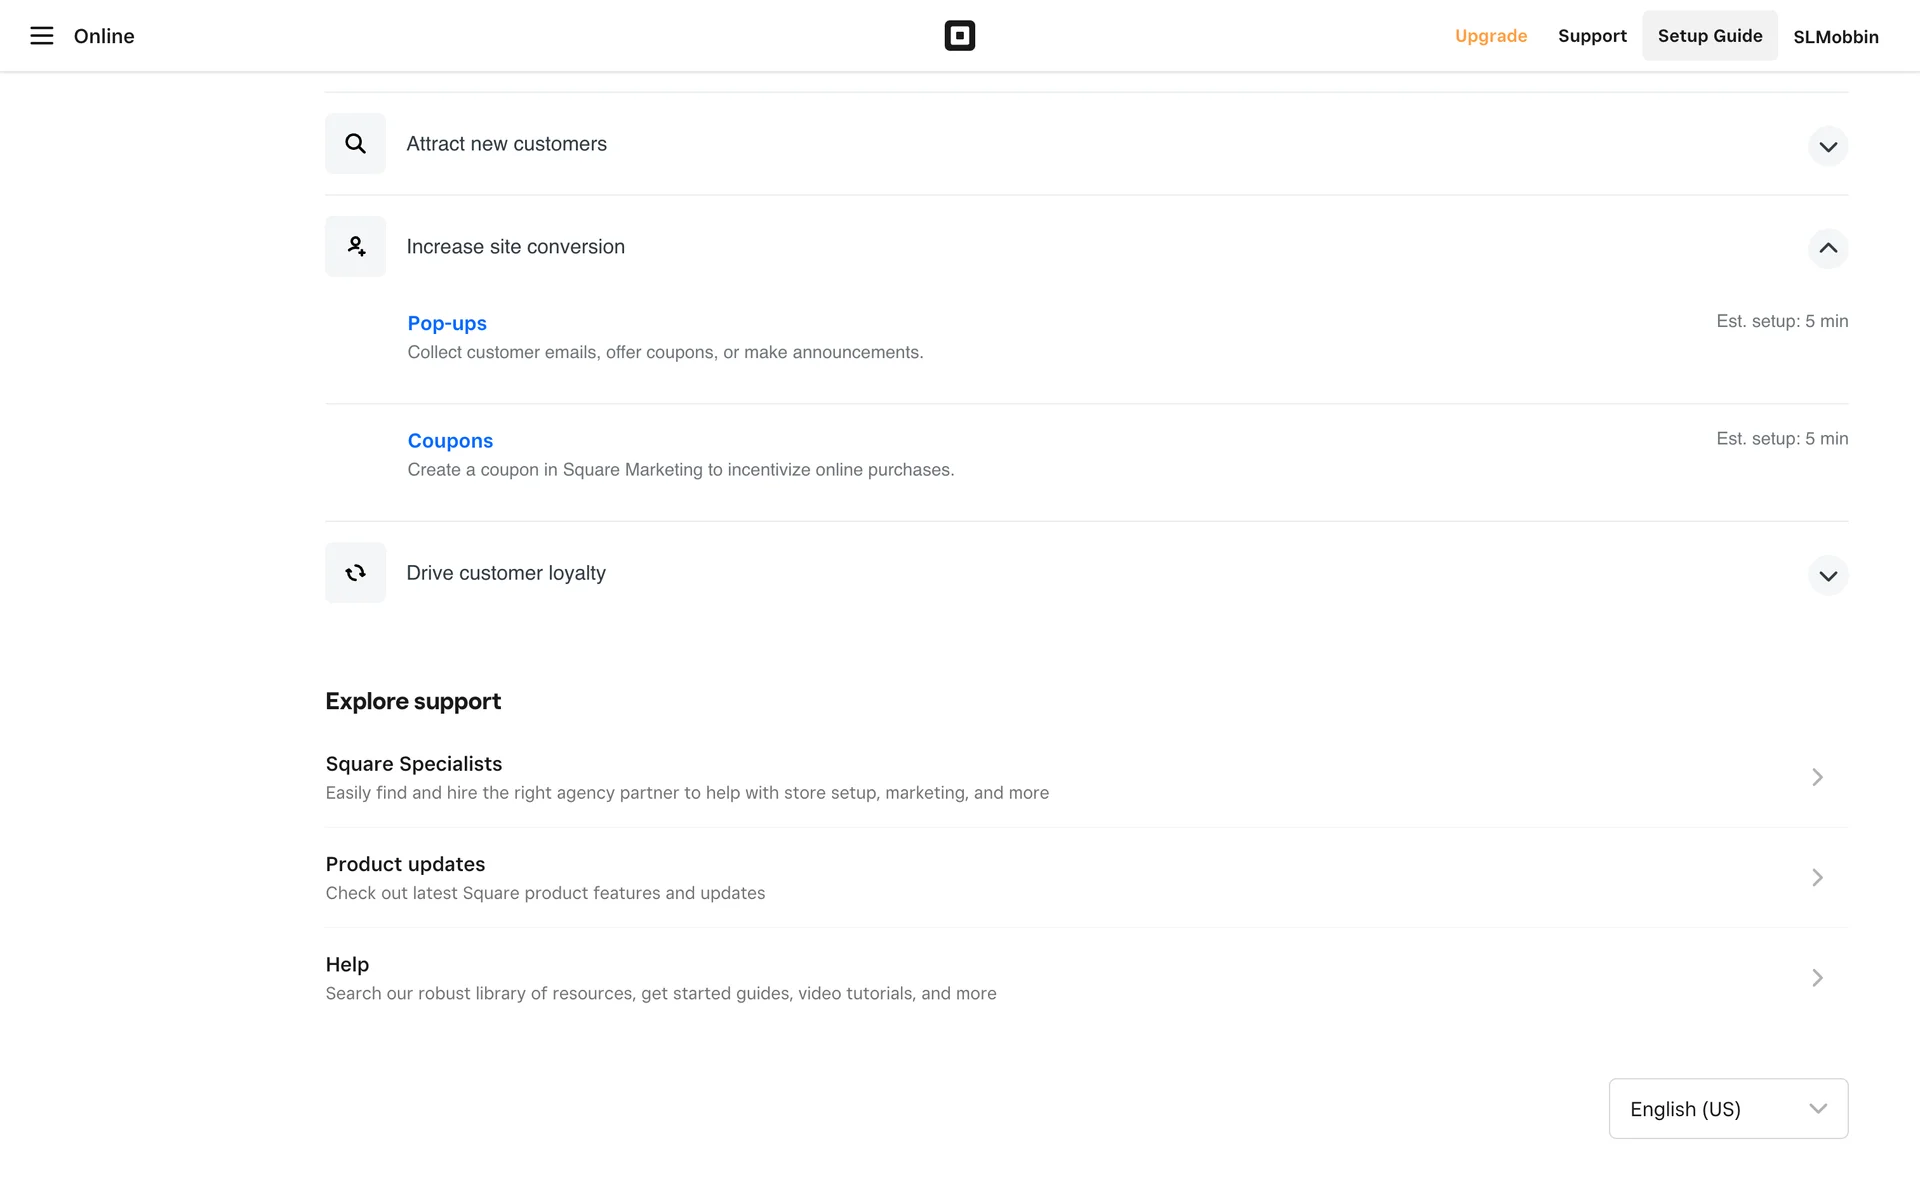Open the SLMobbin account menu
The width and height of the screenshot is (1920, 1200).
tap(1835, 37)
